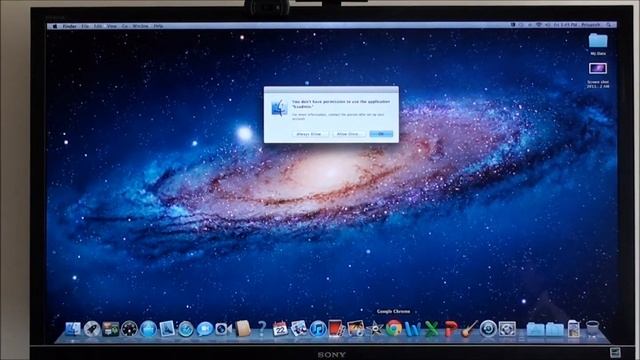The width and height of the screenshot is (640, 360).
Task: Click the Wi-Fi status menu icon
Action: tap(539, 25)
